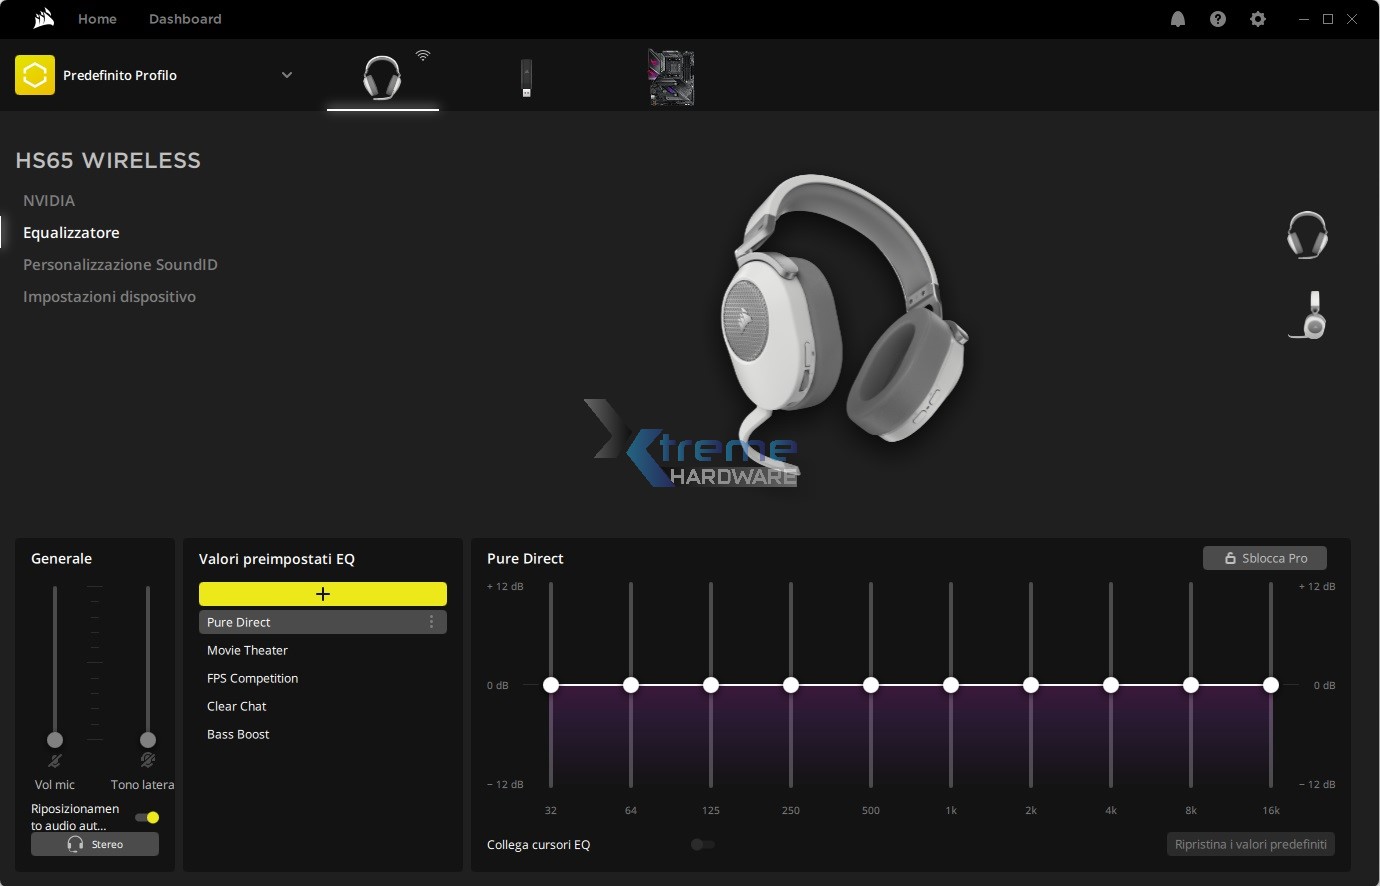Click the 1k EQ band slider handle
1380x886 pixels.
[951, 685]
